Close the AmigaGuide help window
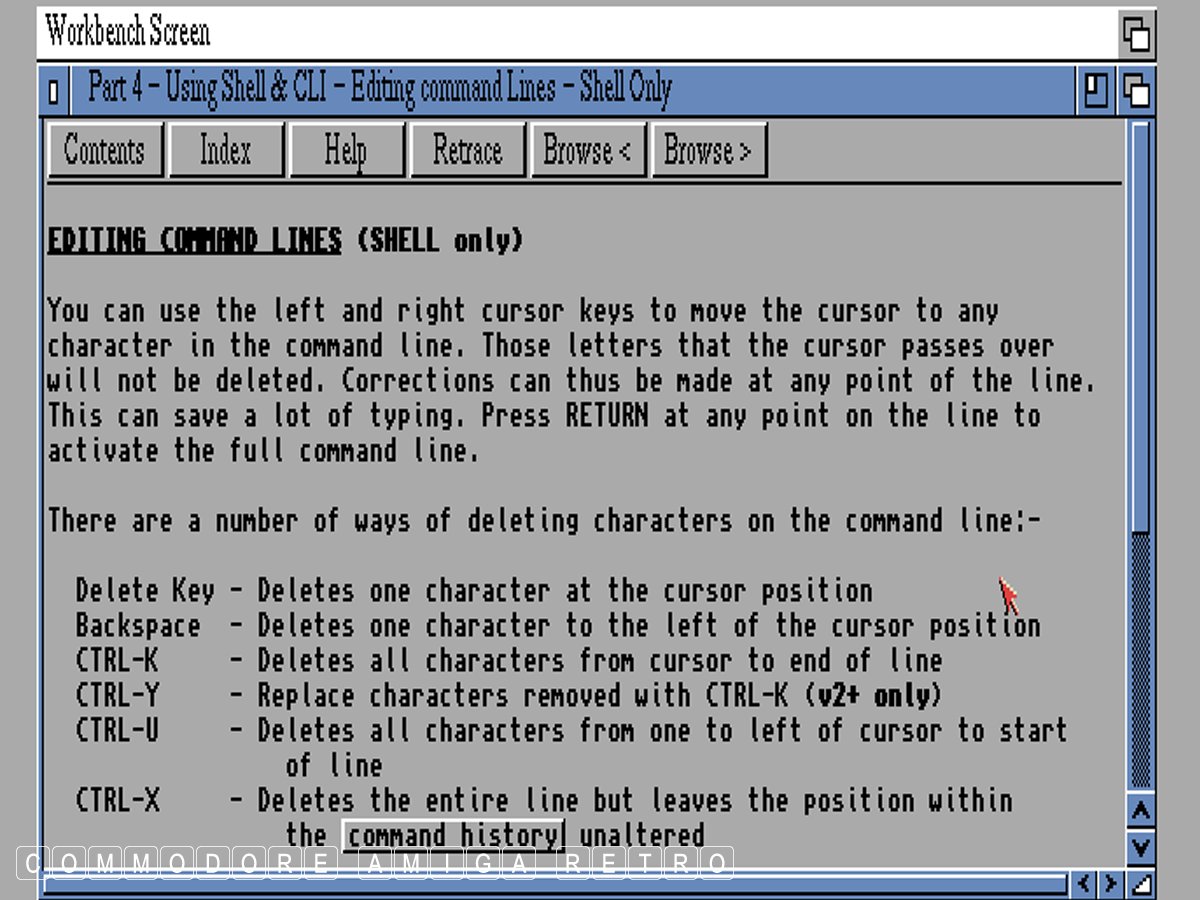Viewport: 1200px width, 900px height. 54,92
